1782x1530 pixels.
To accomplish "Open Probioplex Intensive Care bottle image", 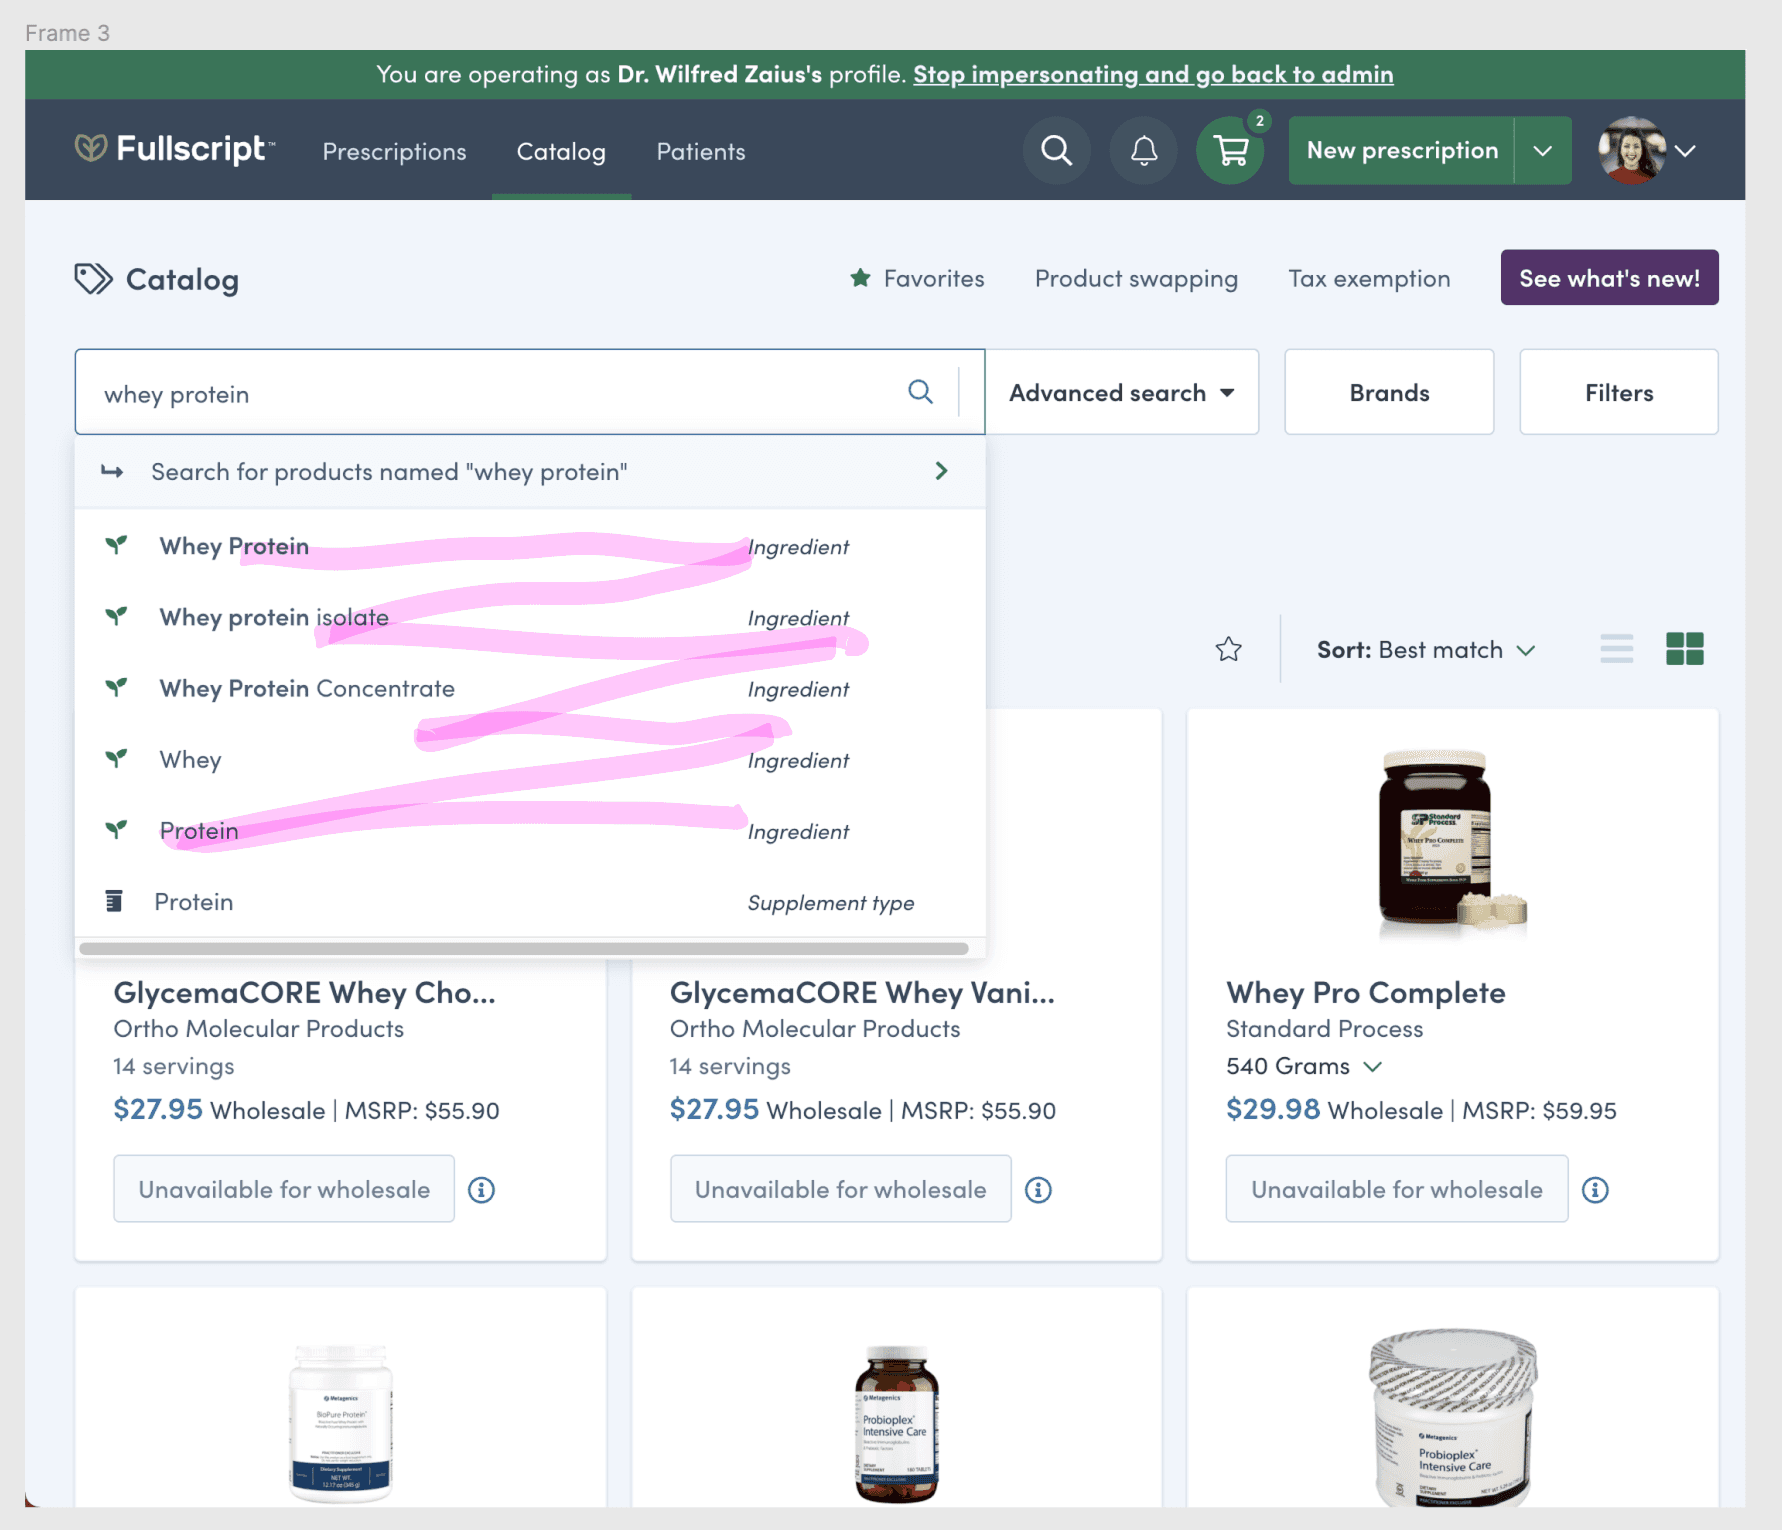I will 897,1424.
